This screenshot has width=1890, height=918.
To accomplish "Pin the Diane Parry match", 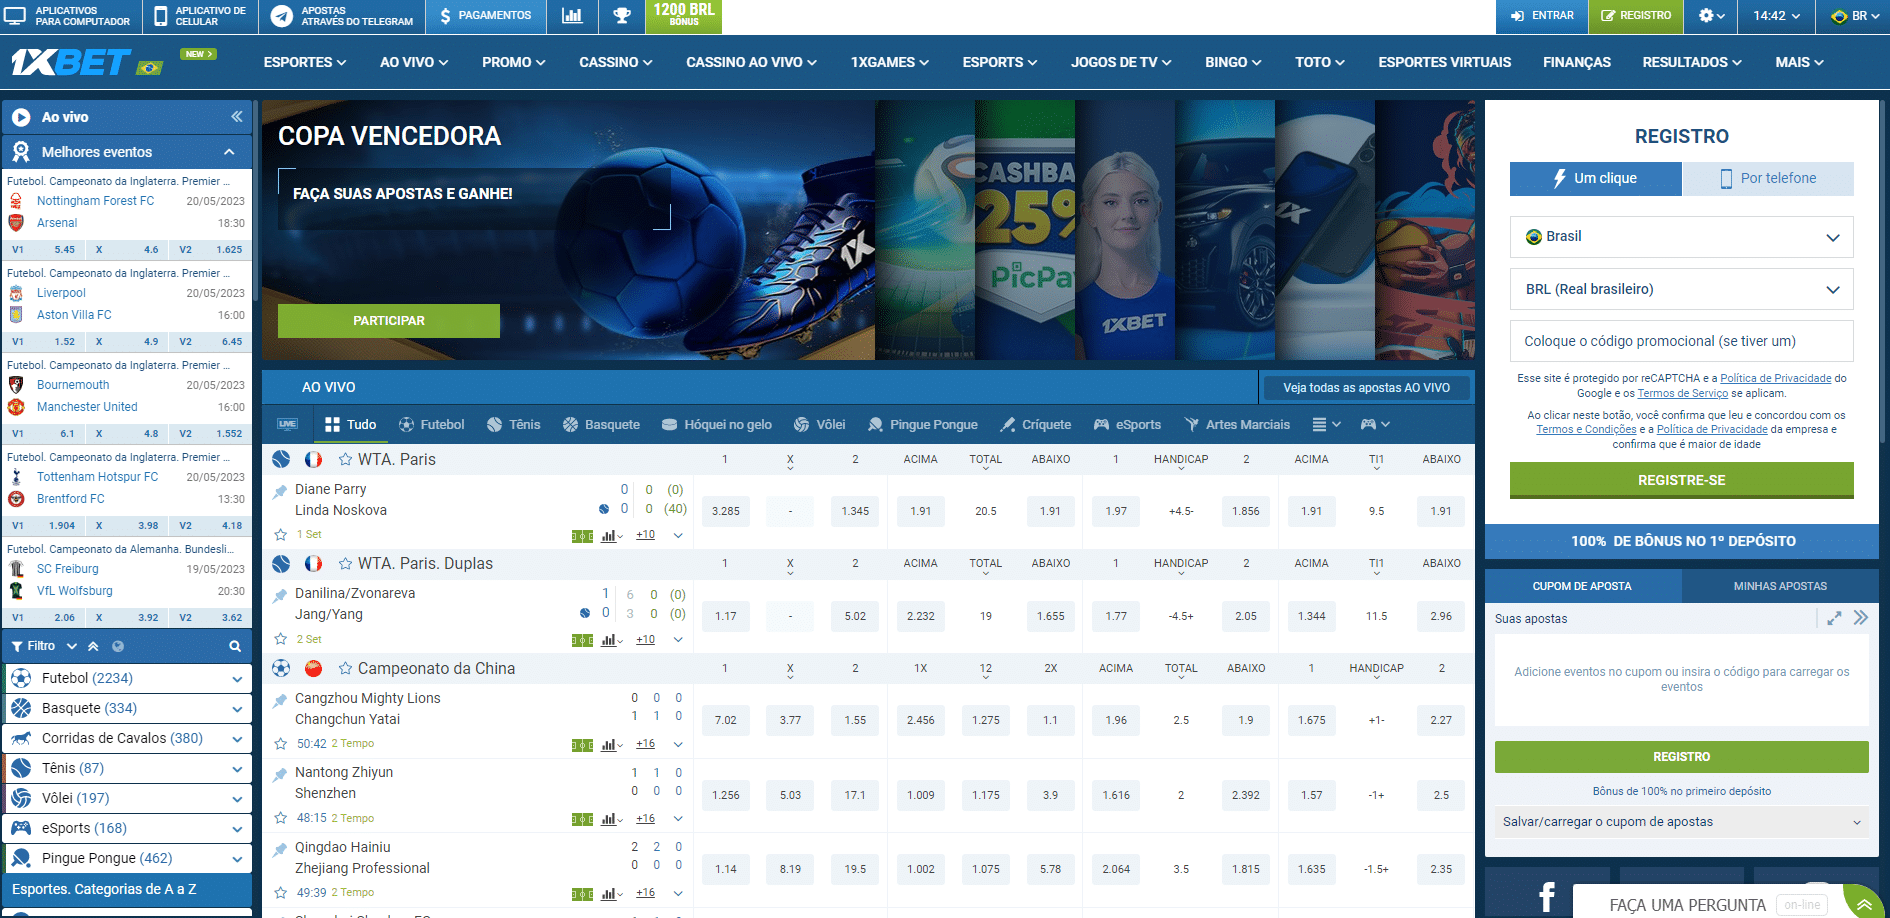I will click(280, 491).
